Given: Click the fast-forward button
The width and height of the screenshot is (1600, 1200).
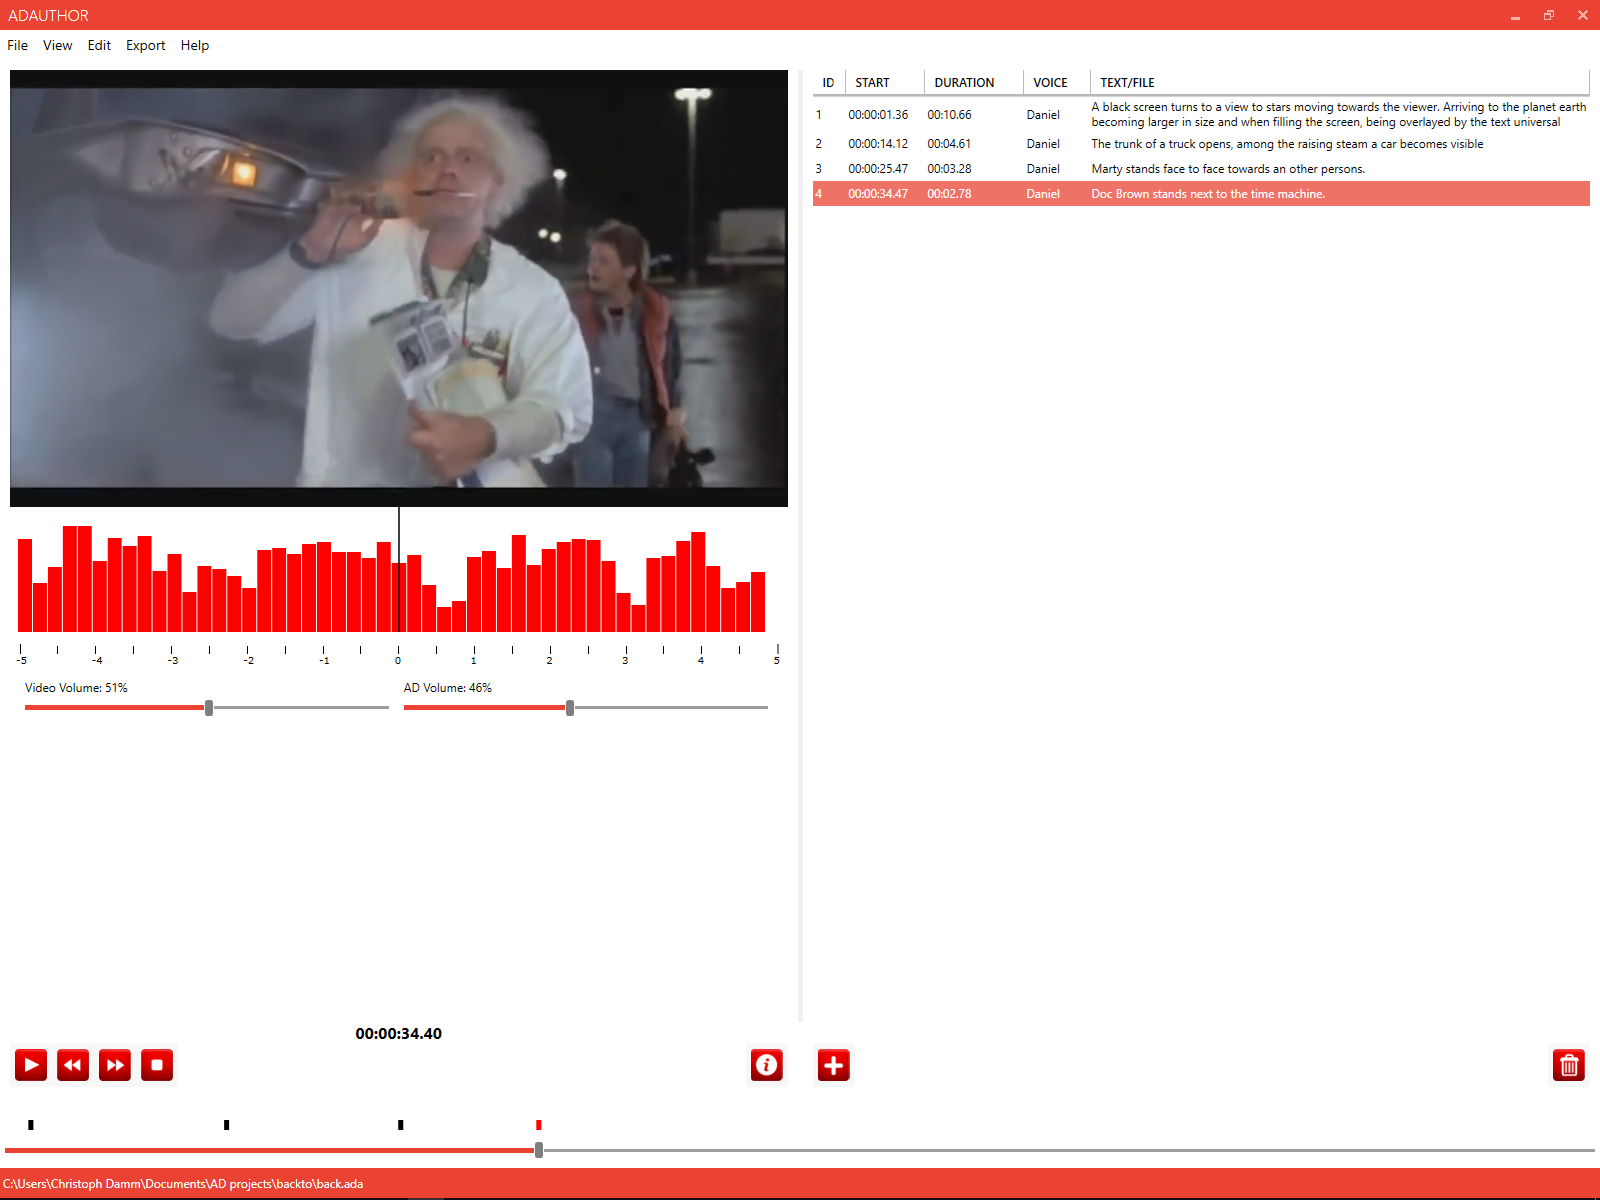Looking at the screenshot, I should click(115, 1065).
